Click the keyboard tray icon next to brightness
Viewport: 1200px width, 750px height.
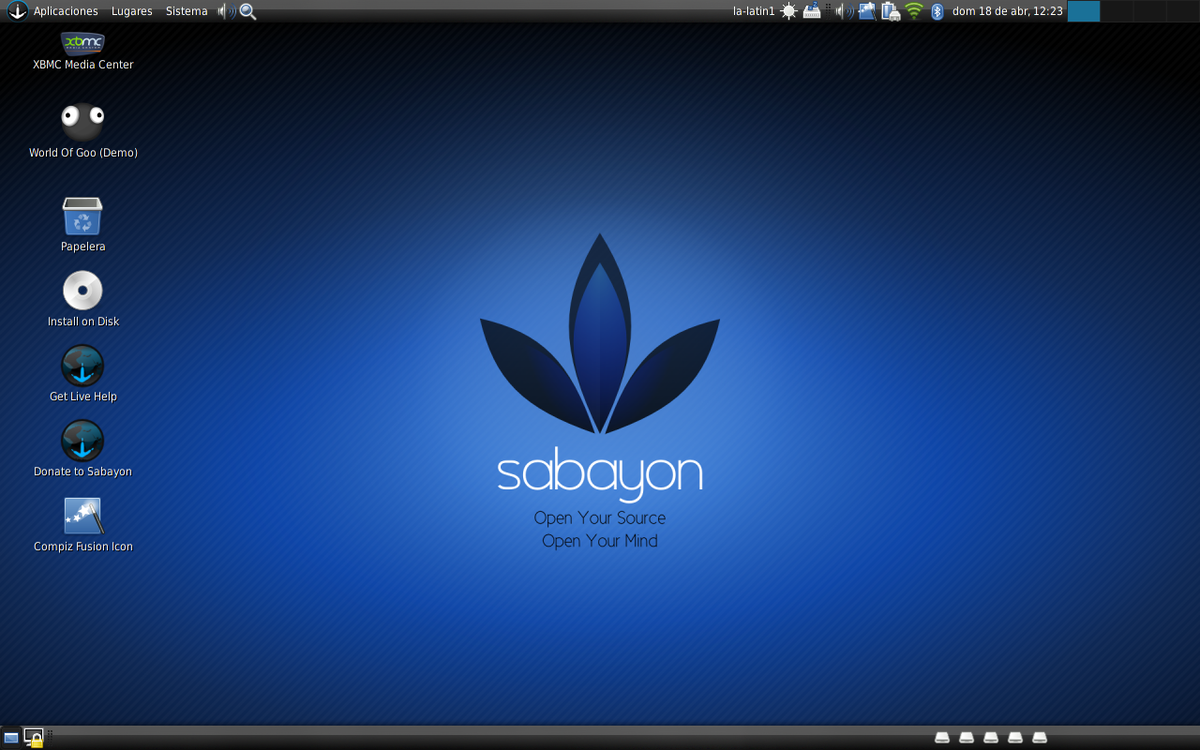coord(812,11)
